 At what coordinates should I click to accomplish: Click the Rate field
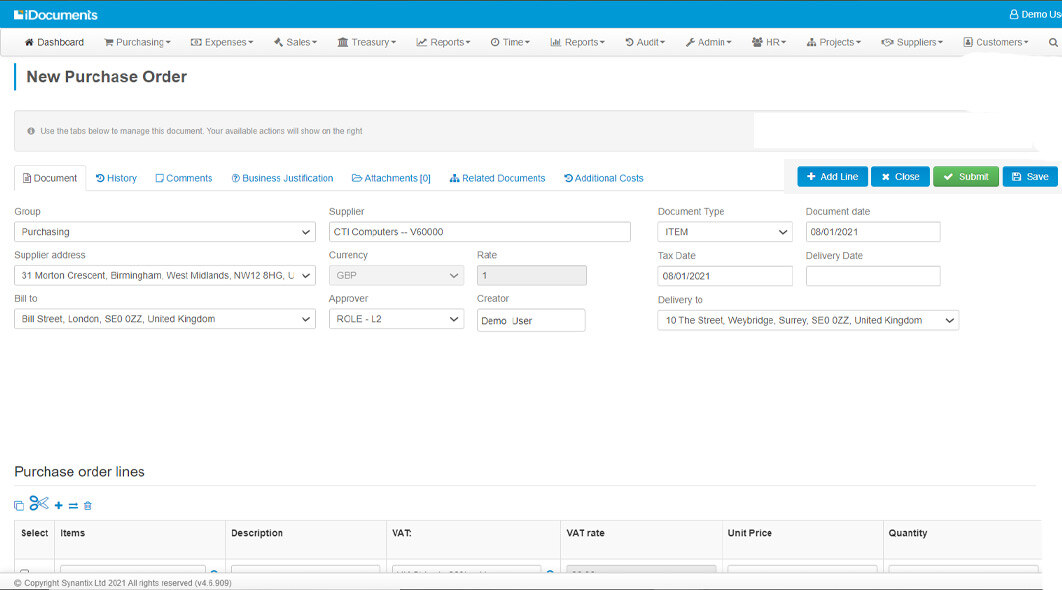pyautogui.click(x=532, y=276)
